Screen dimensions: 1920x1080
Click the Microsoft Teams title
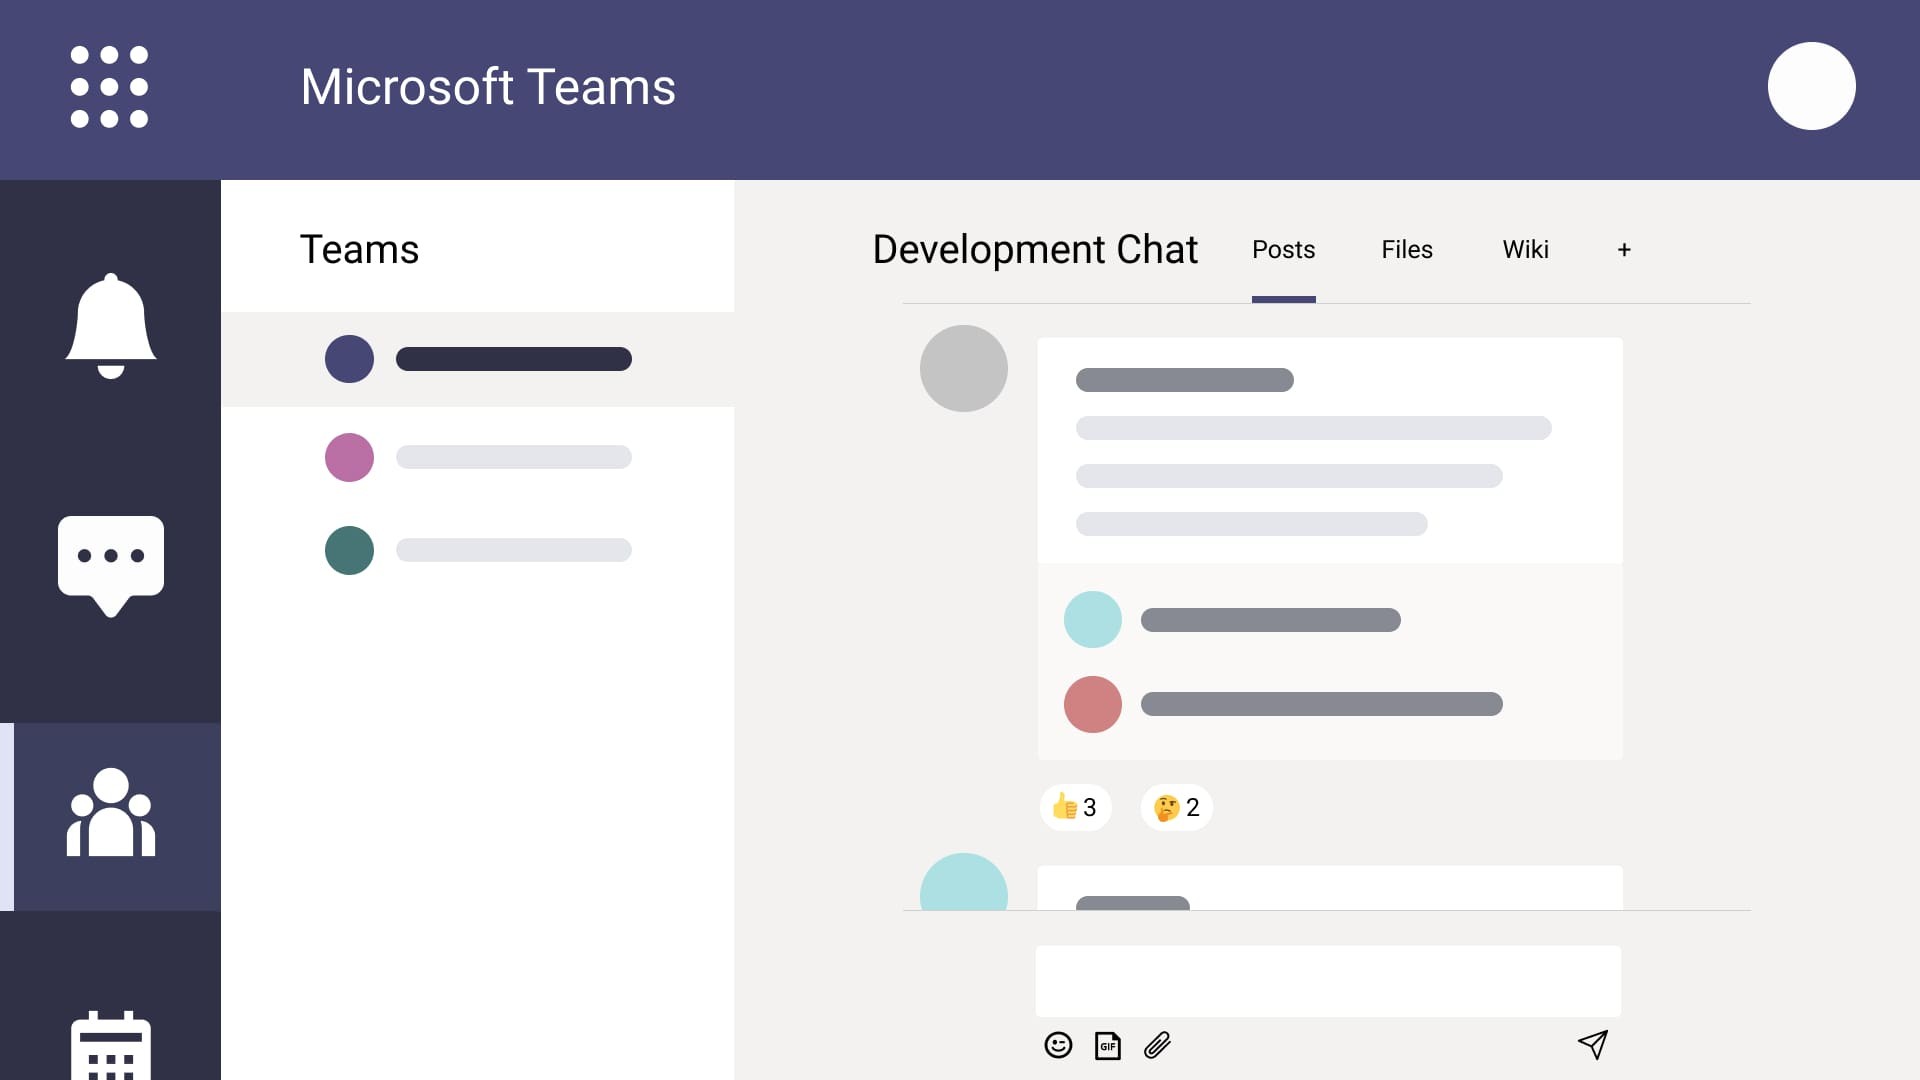(488, 87)
